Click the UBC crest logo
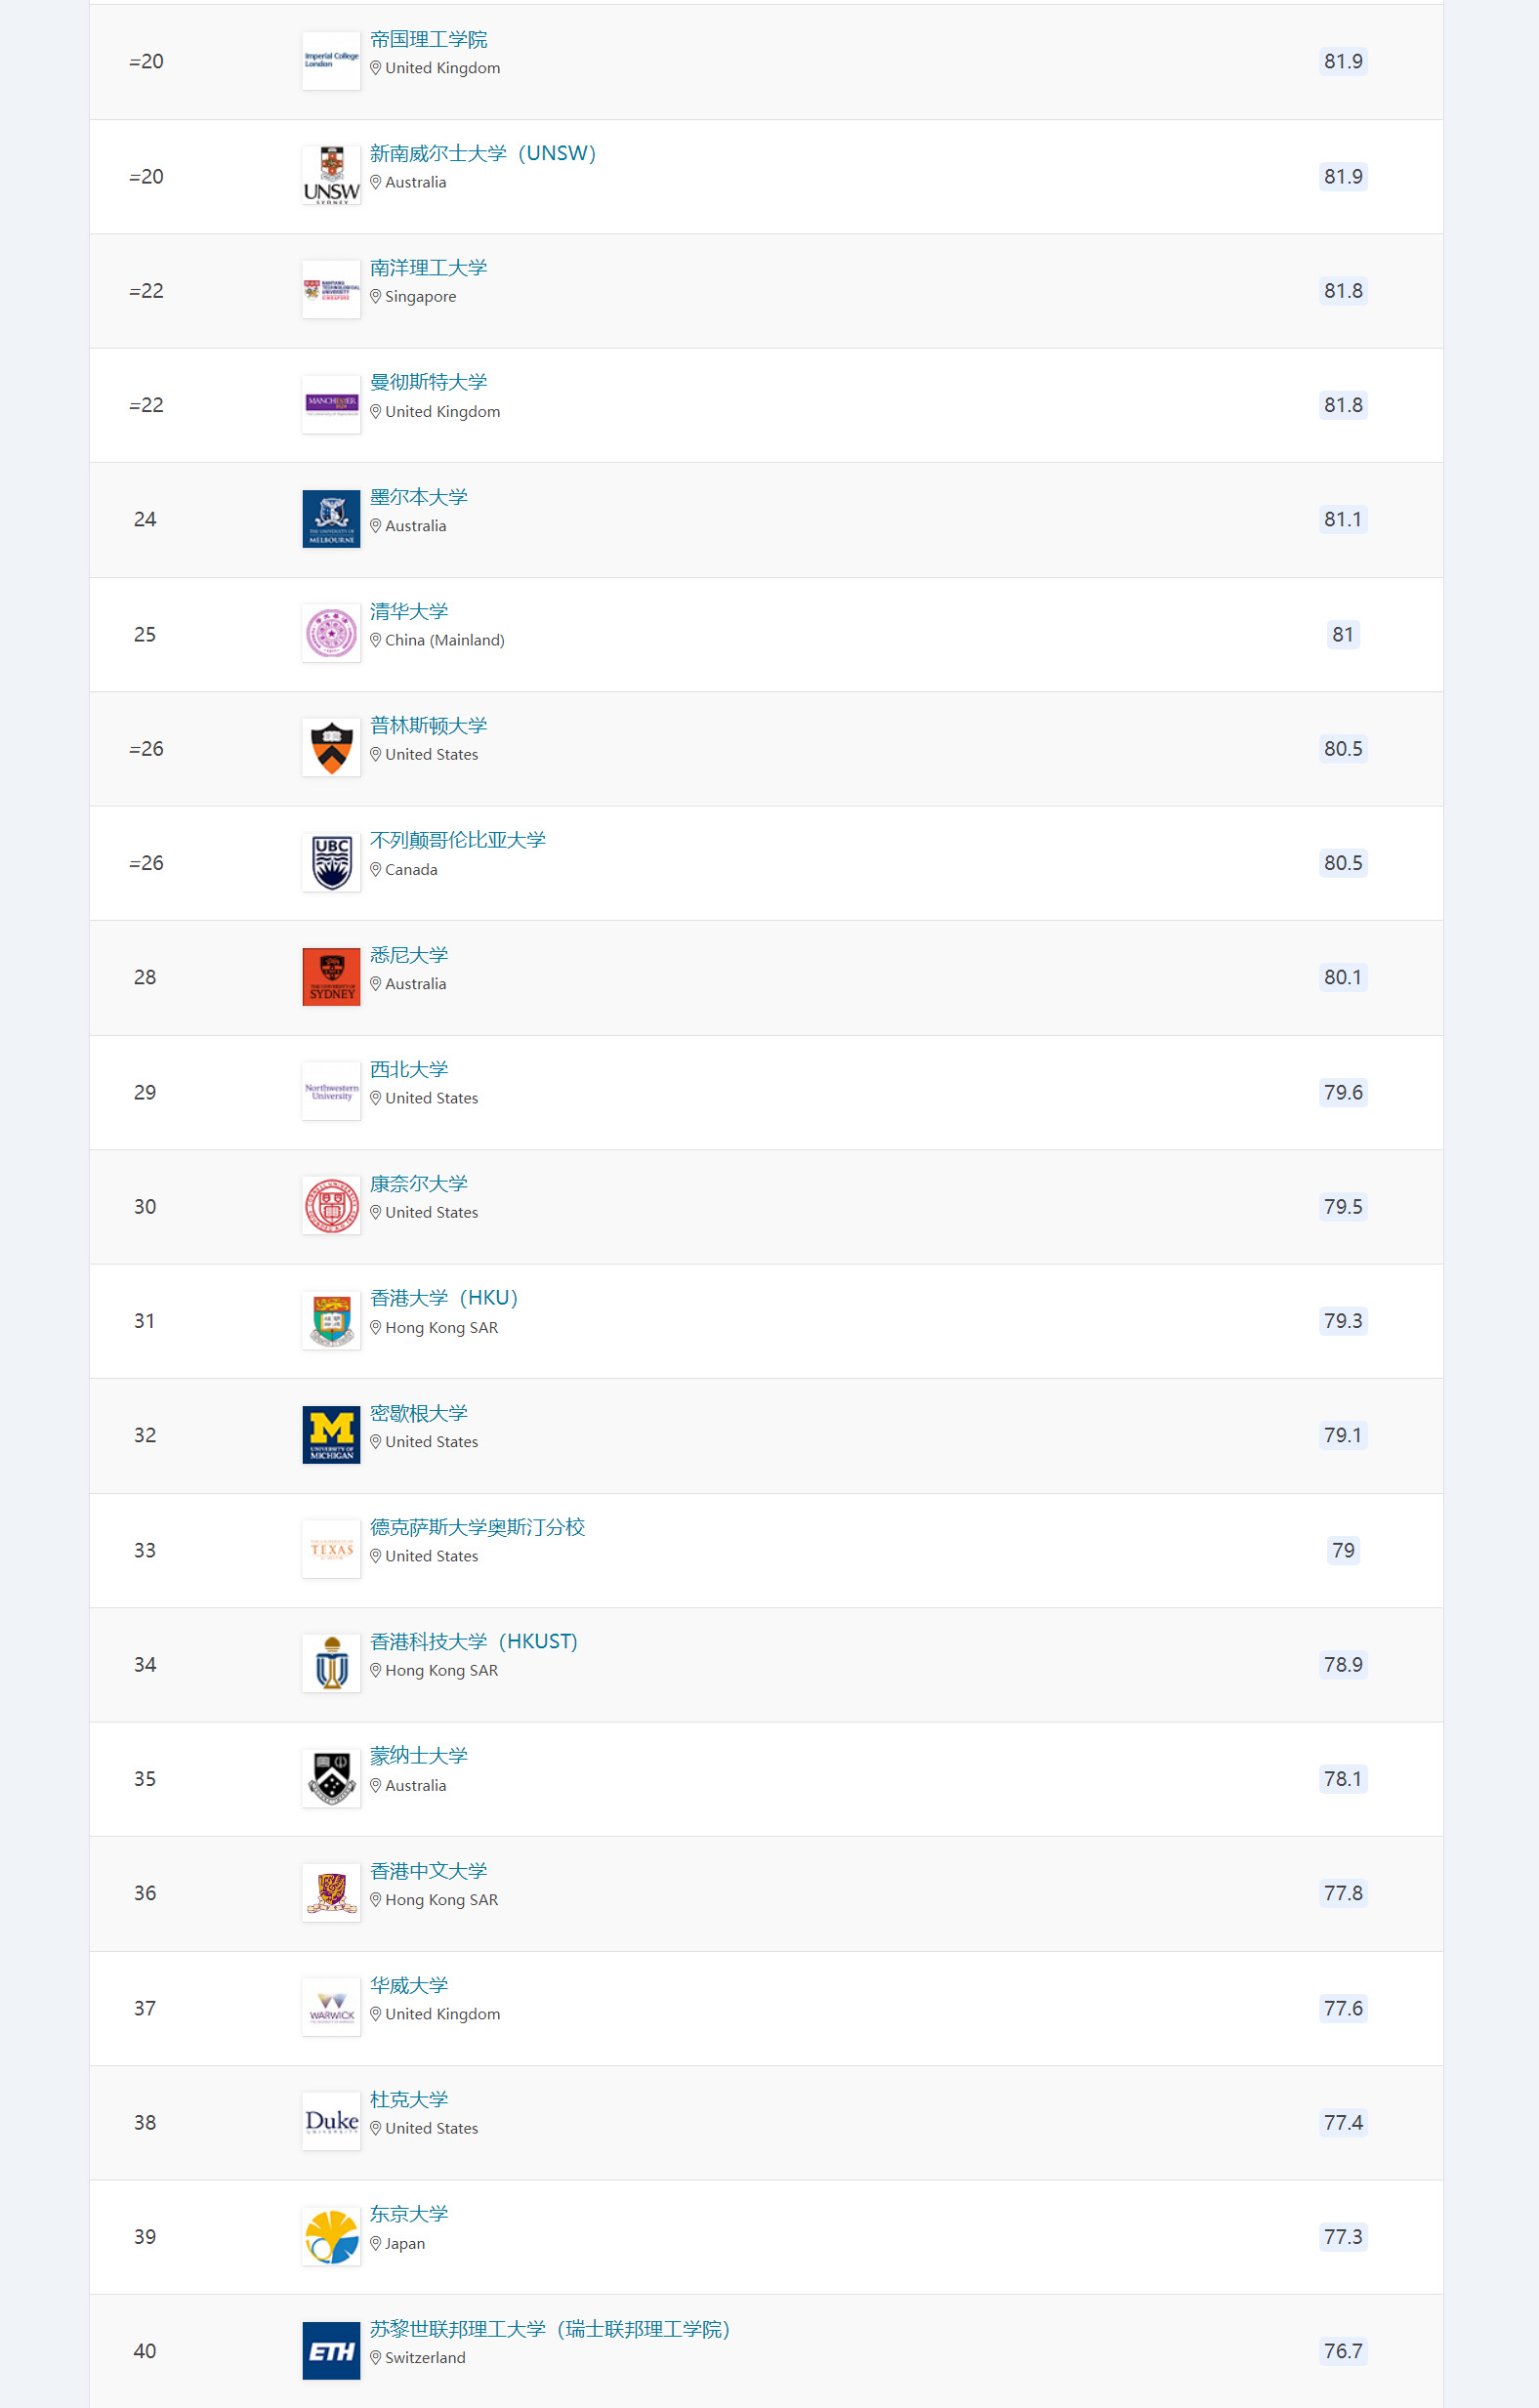Viewport: 1539px width, 2408px height. point(331,863)
